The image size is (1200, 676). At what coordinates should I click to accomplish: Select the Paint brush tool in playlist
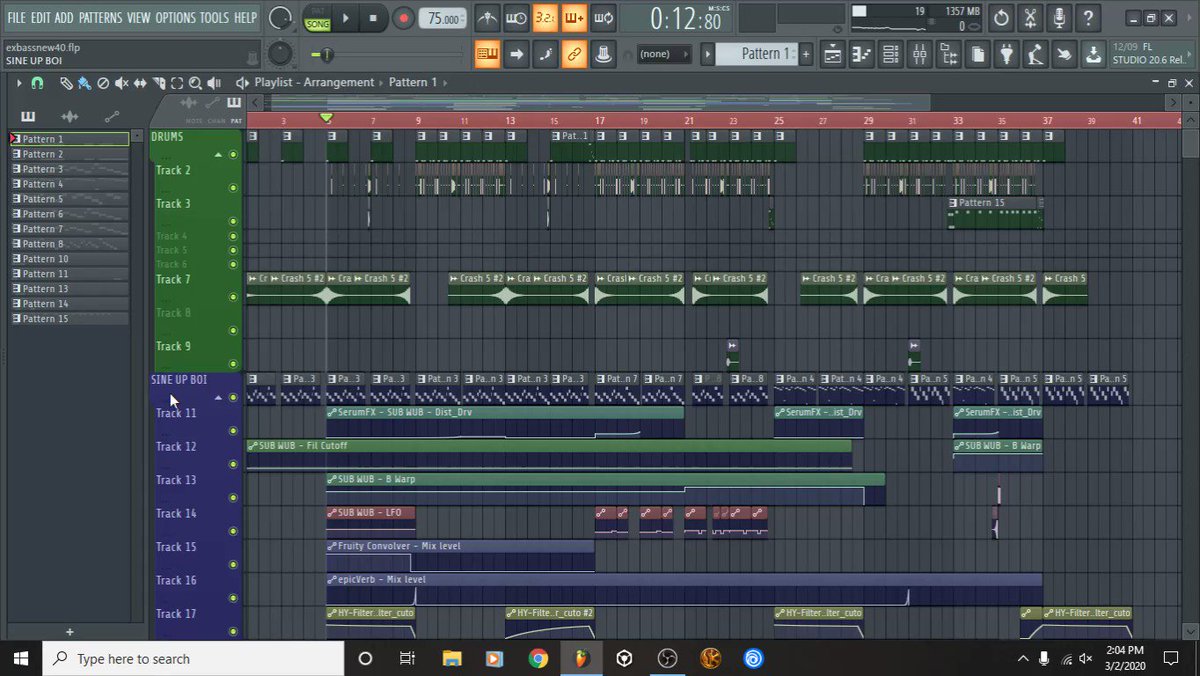click(x=84, y=83)
